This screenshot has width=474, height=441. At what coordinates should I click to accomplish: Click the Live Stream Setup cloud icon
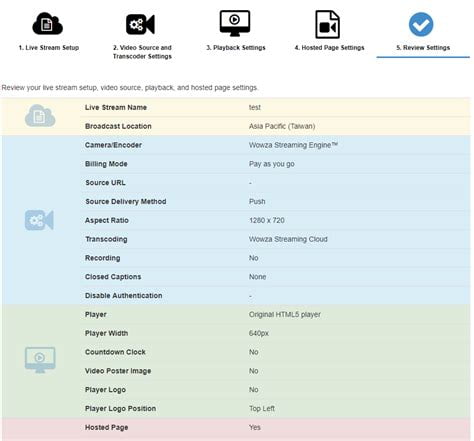coord(48,24)
